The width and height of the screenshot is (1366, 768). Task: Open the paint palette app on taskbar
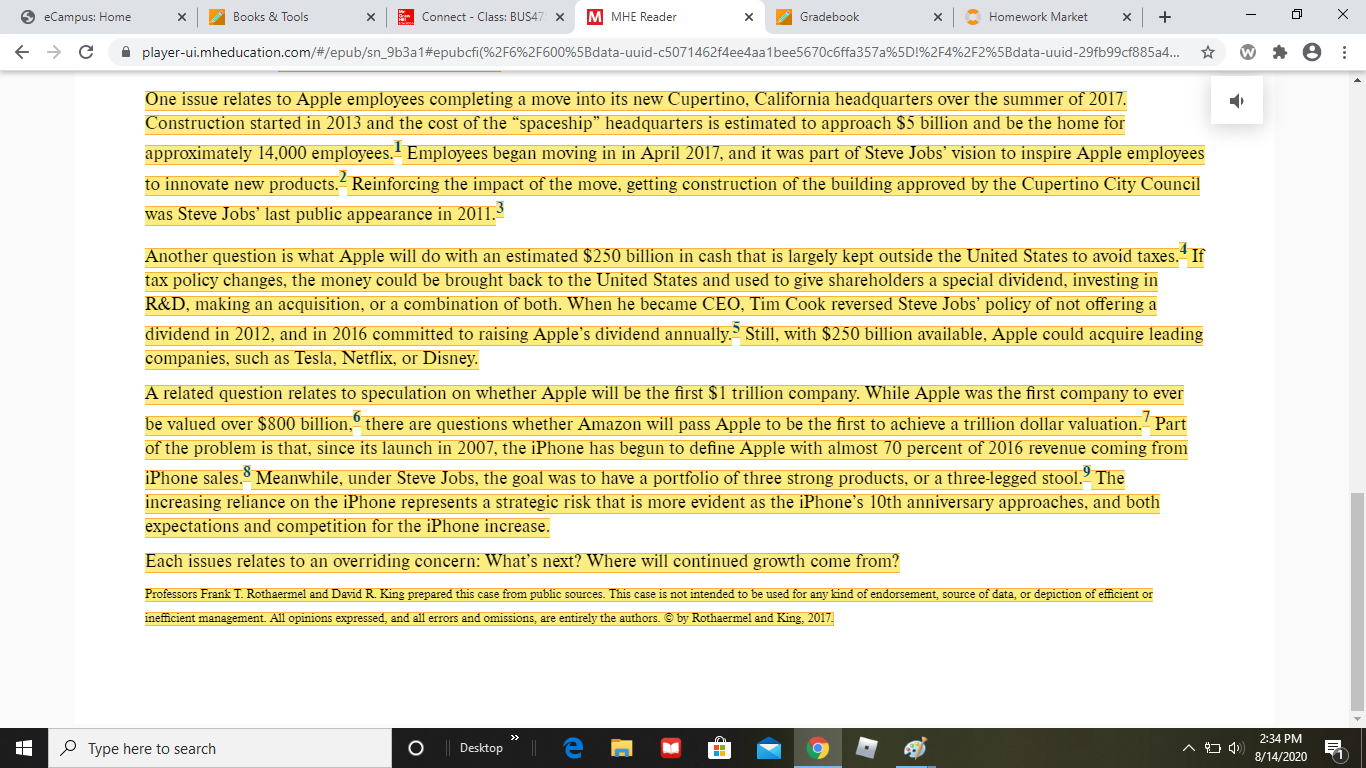915,748
